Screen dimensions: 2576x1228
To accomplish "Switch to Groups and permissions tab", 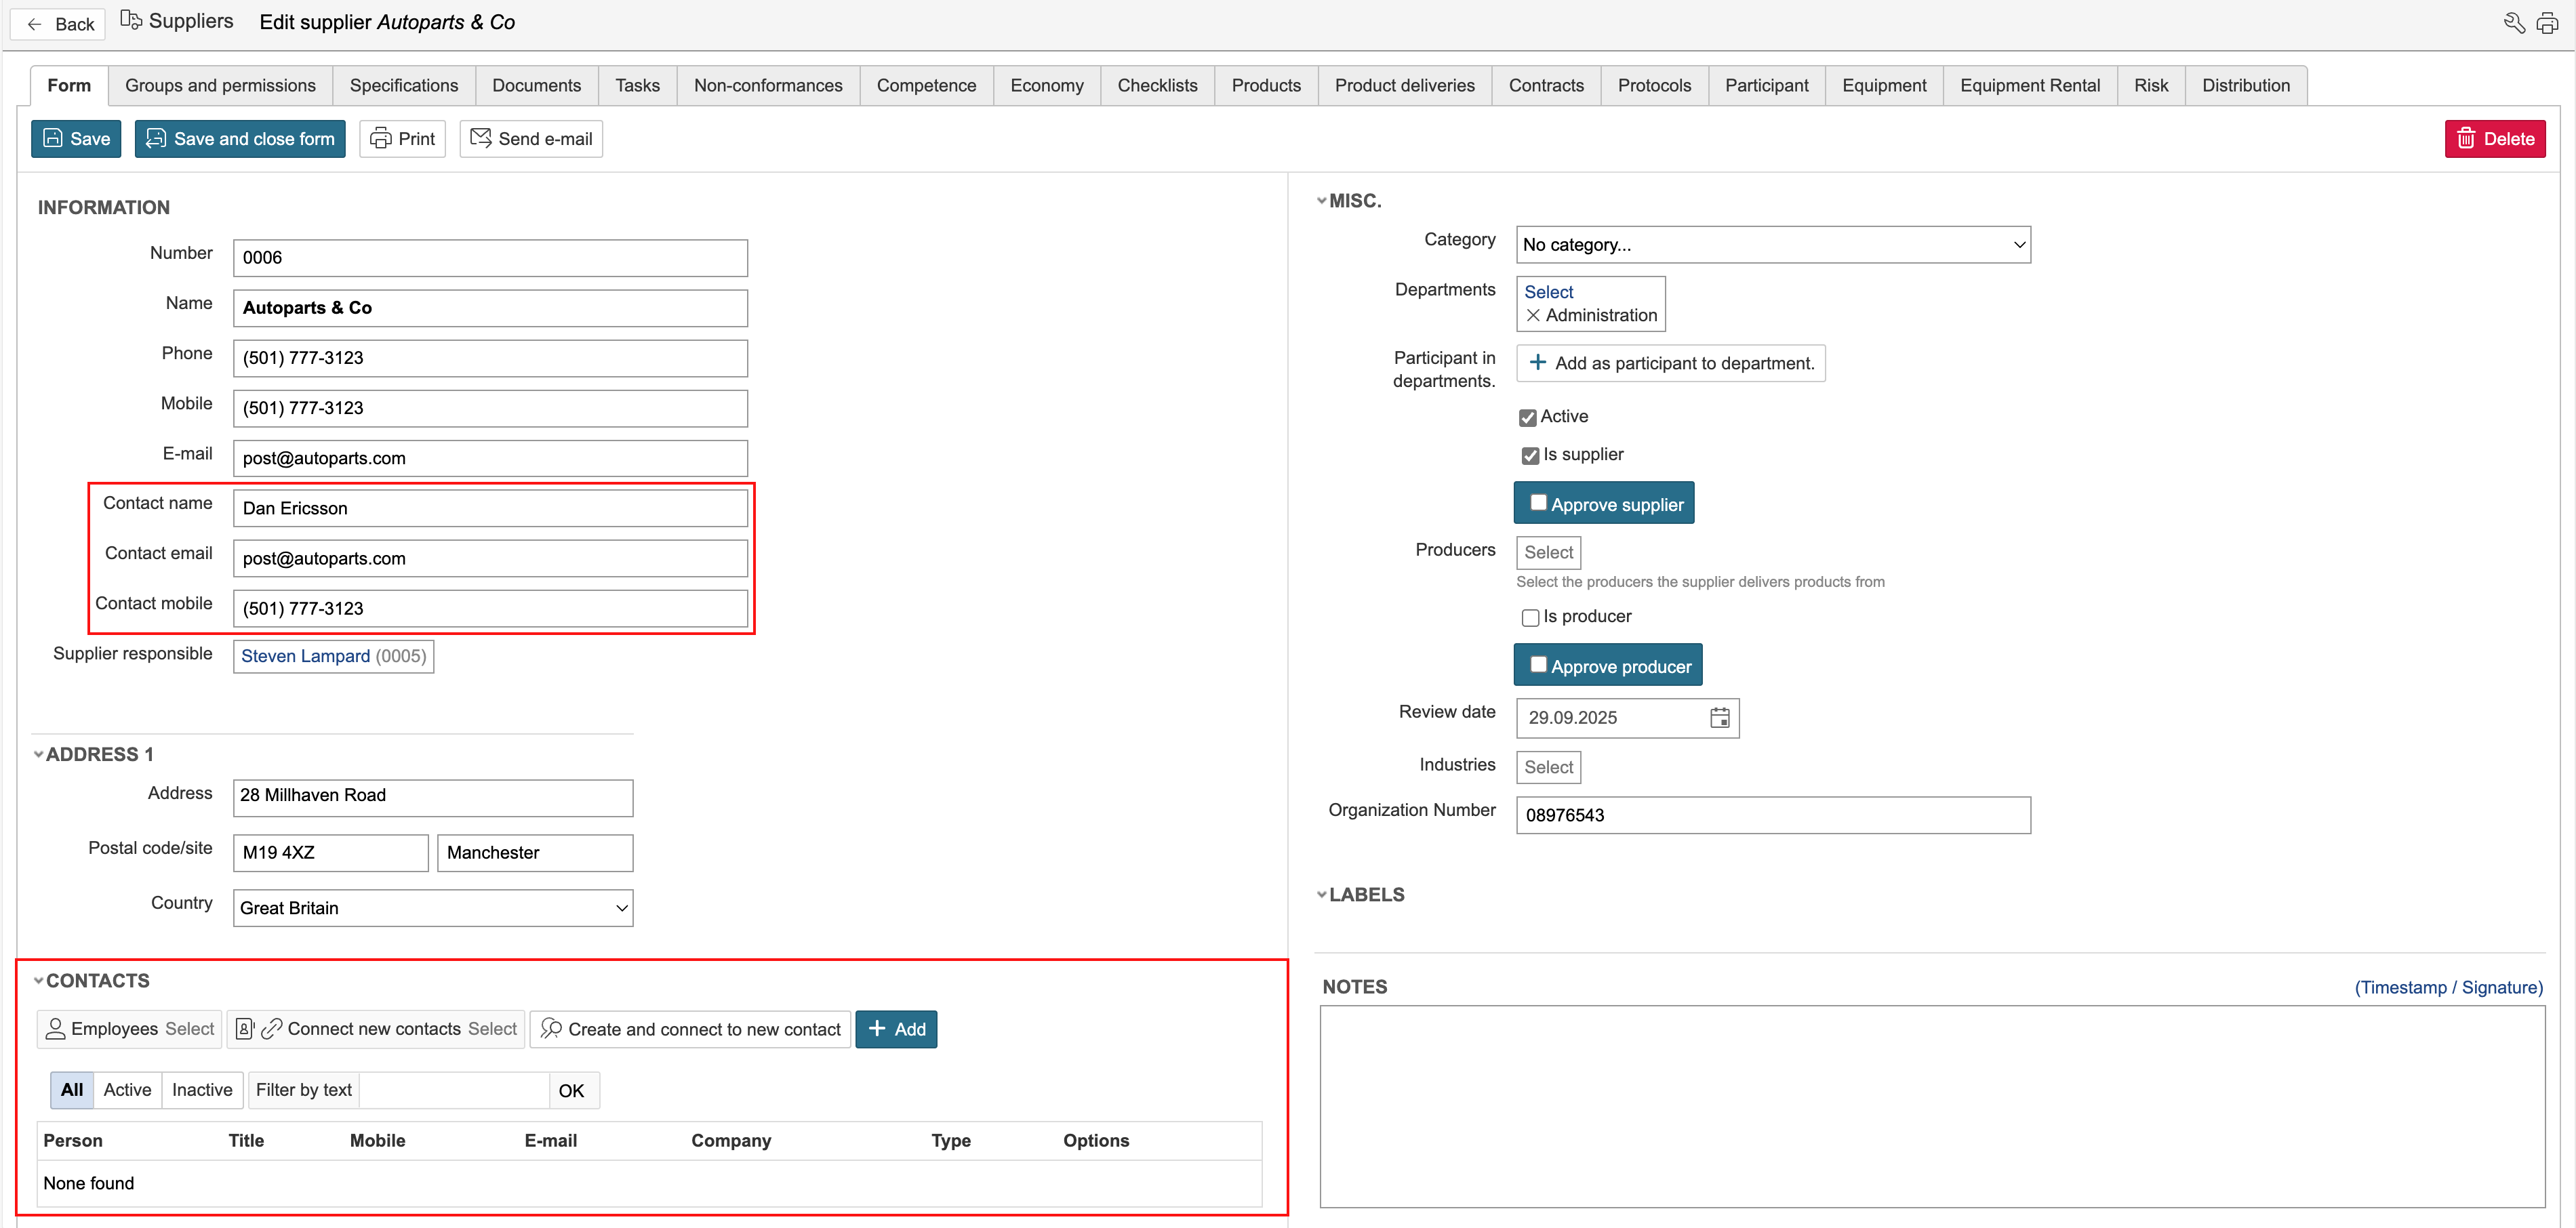I will [220, 86].
